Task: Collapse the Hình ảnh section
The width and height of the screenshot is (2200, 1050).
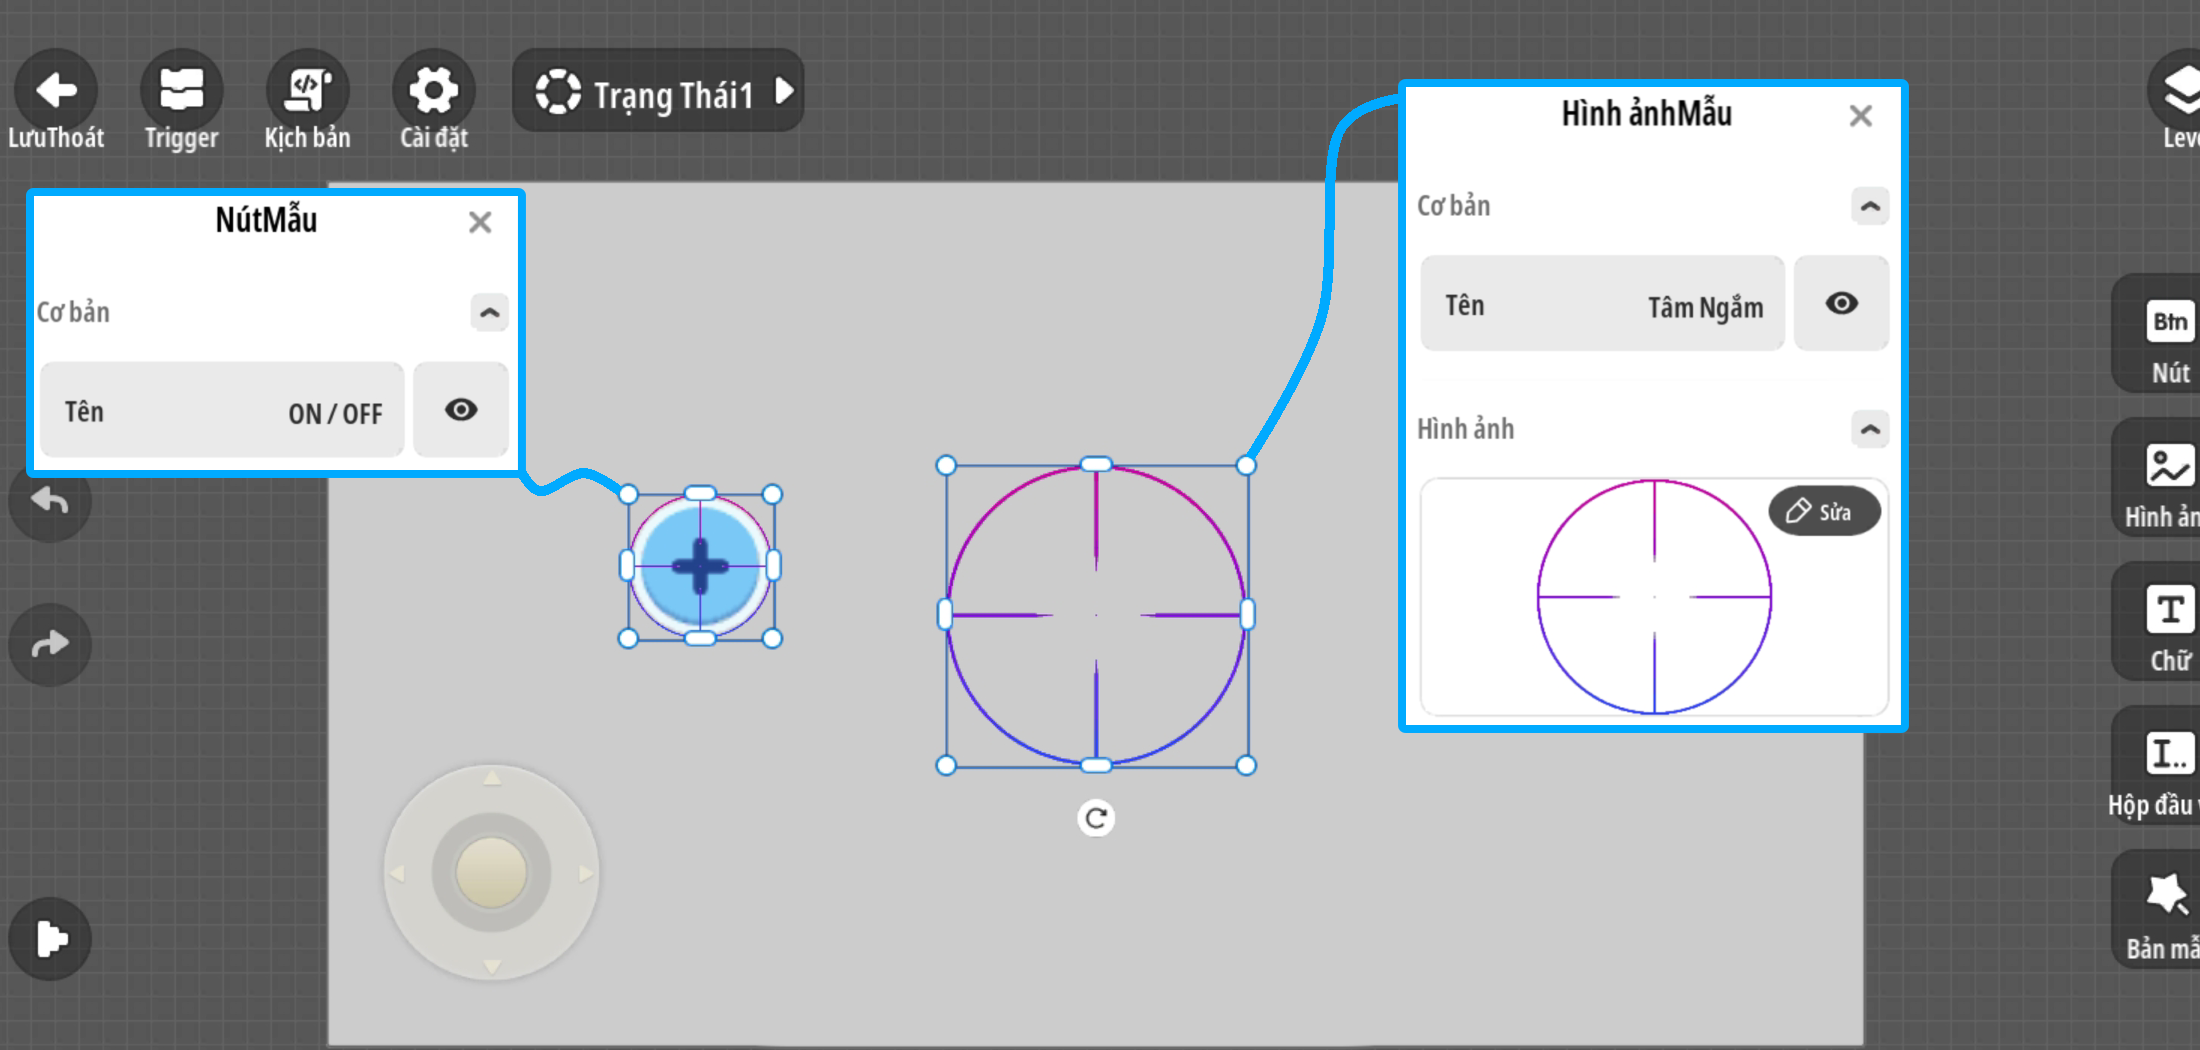Action: click(x=1869, y=429)
